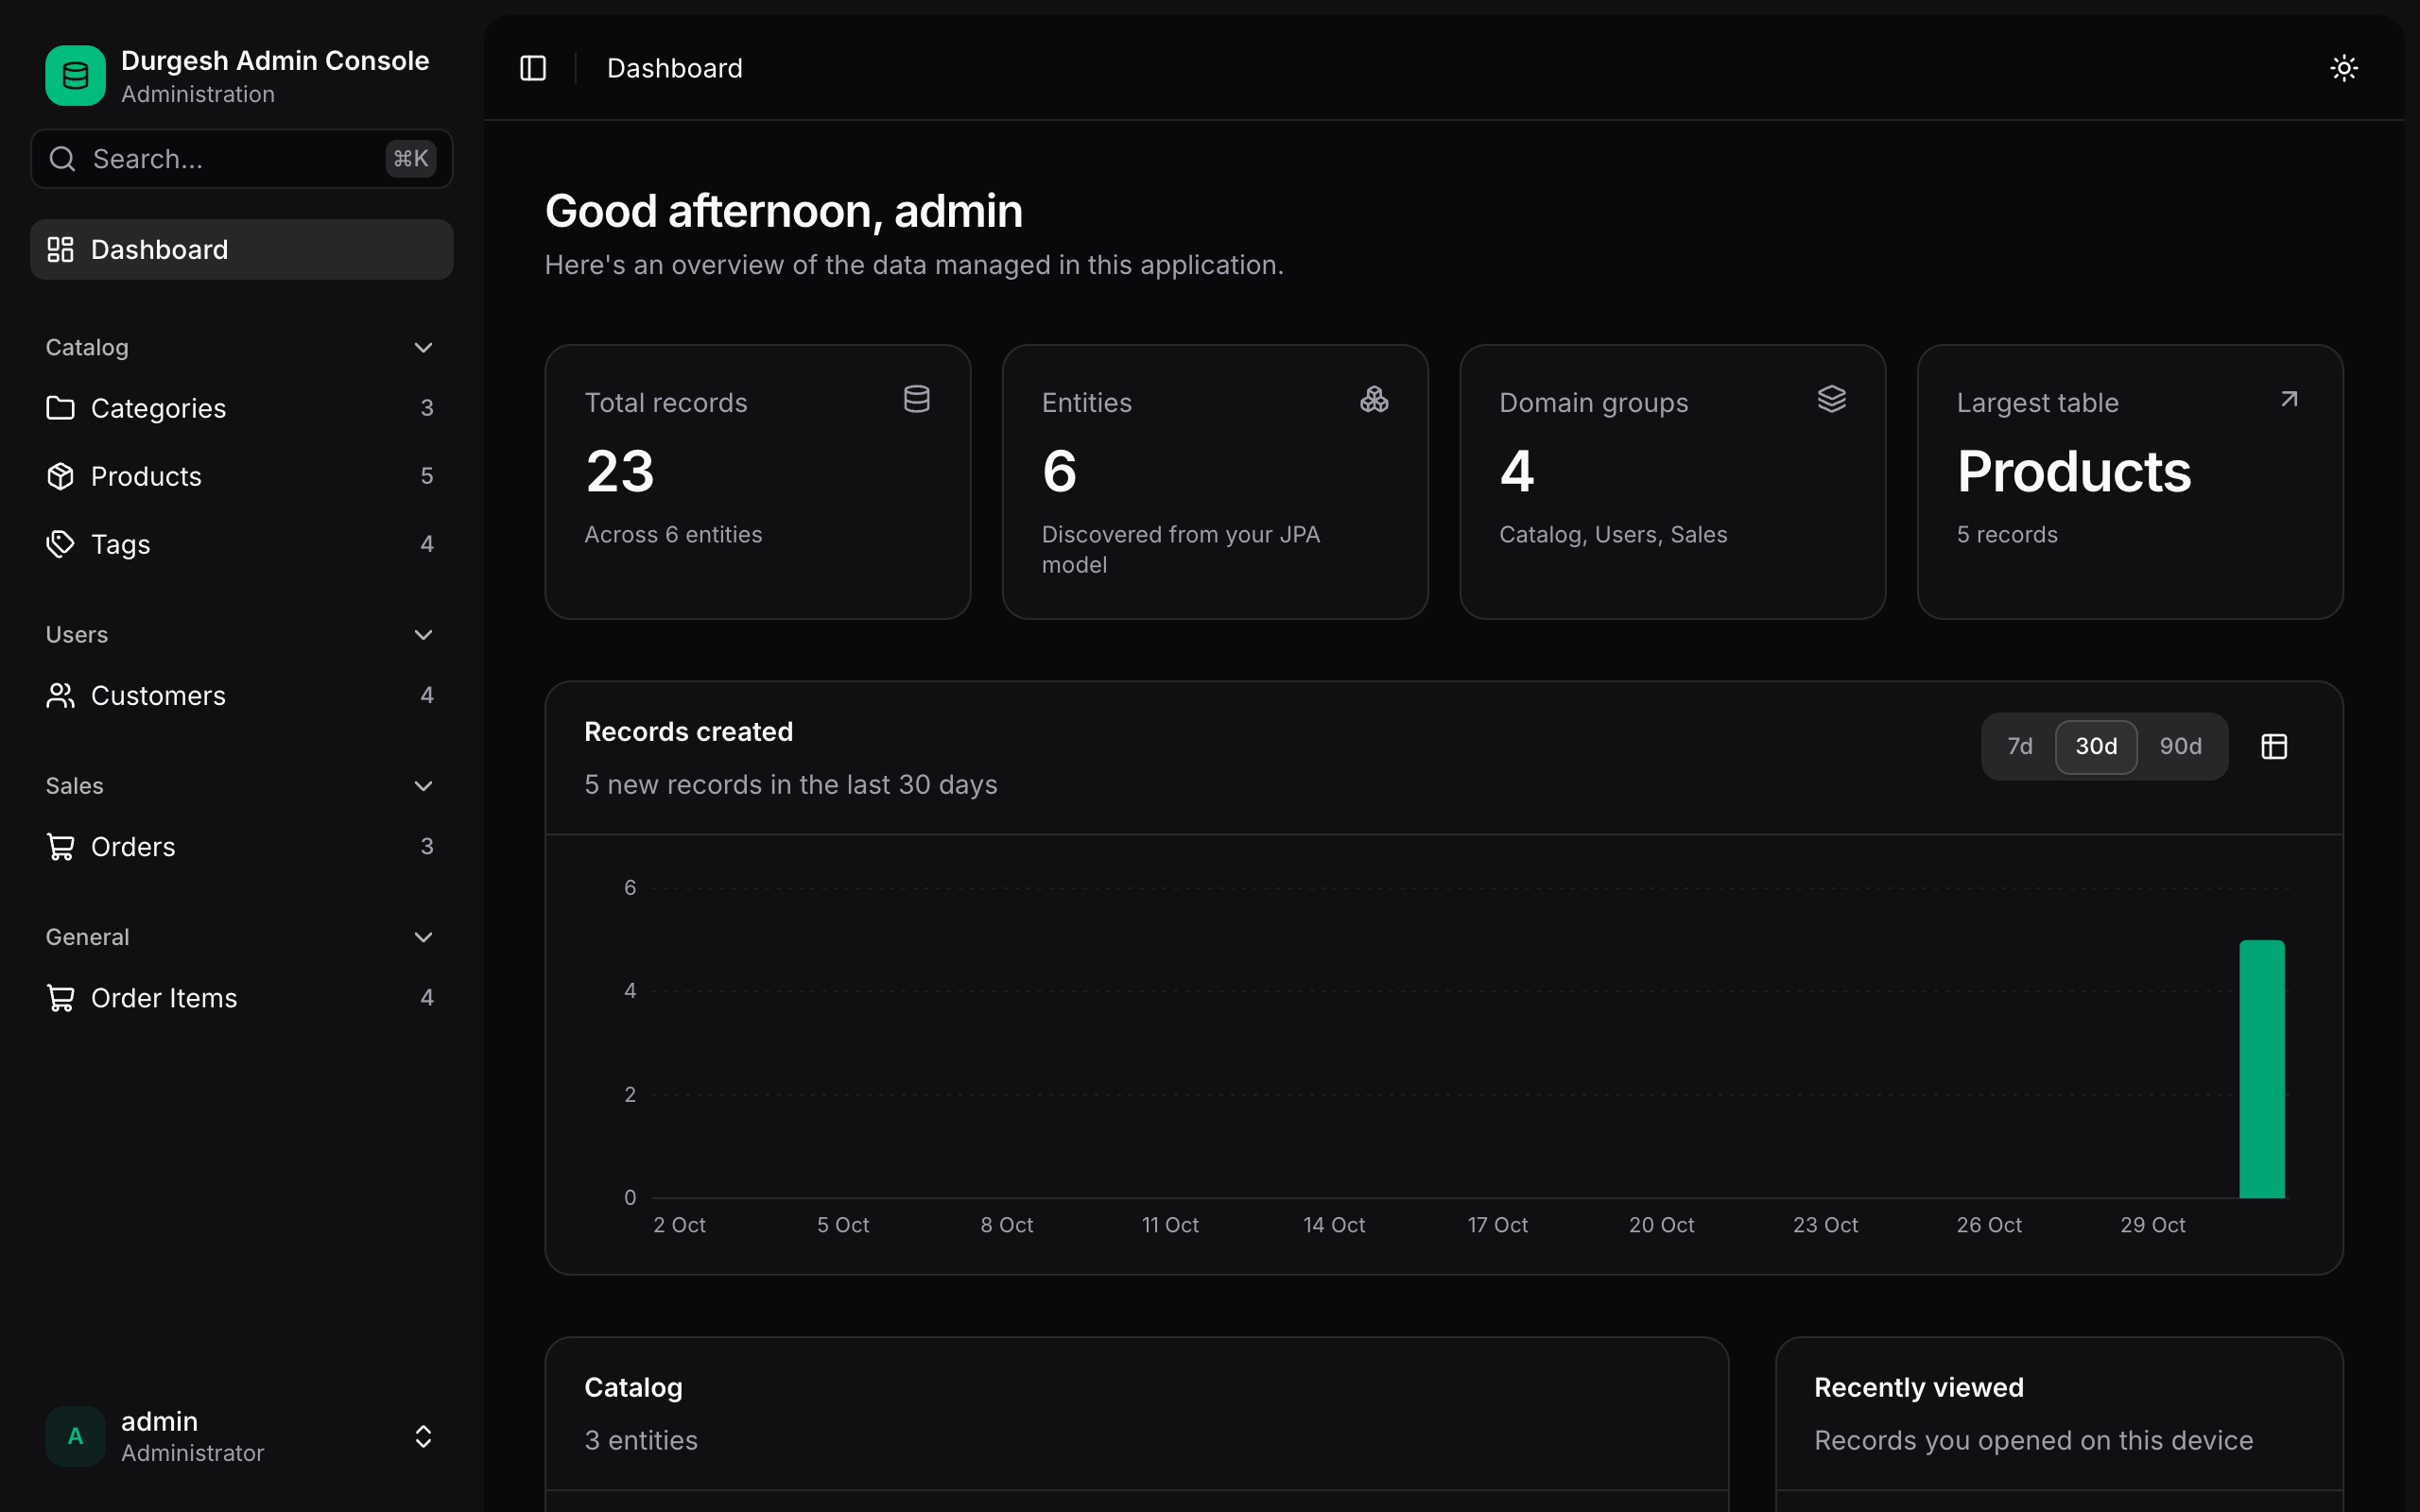The width and height of the screenshot is (2420, 1512).
Task: Collapse the General section chevron
Action: pos(423,937)
